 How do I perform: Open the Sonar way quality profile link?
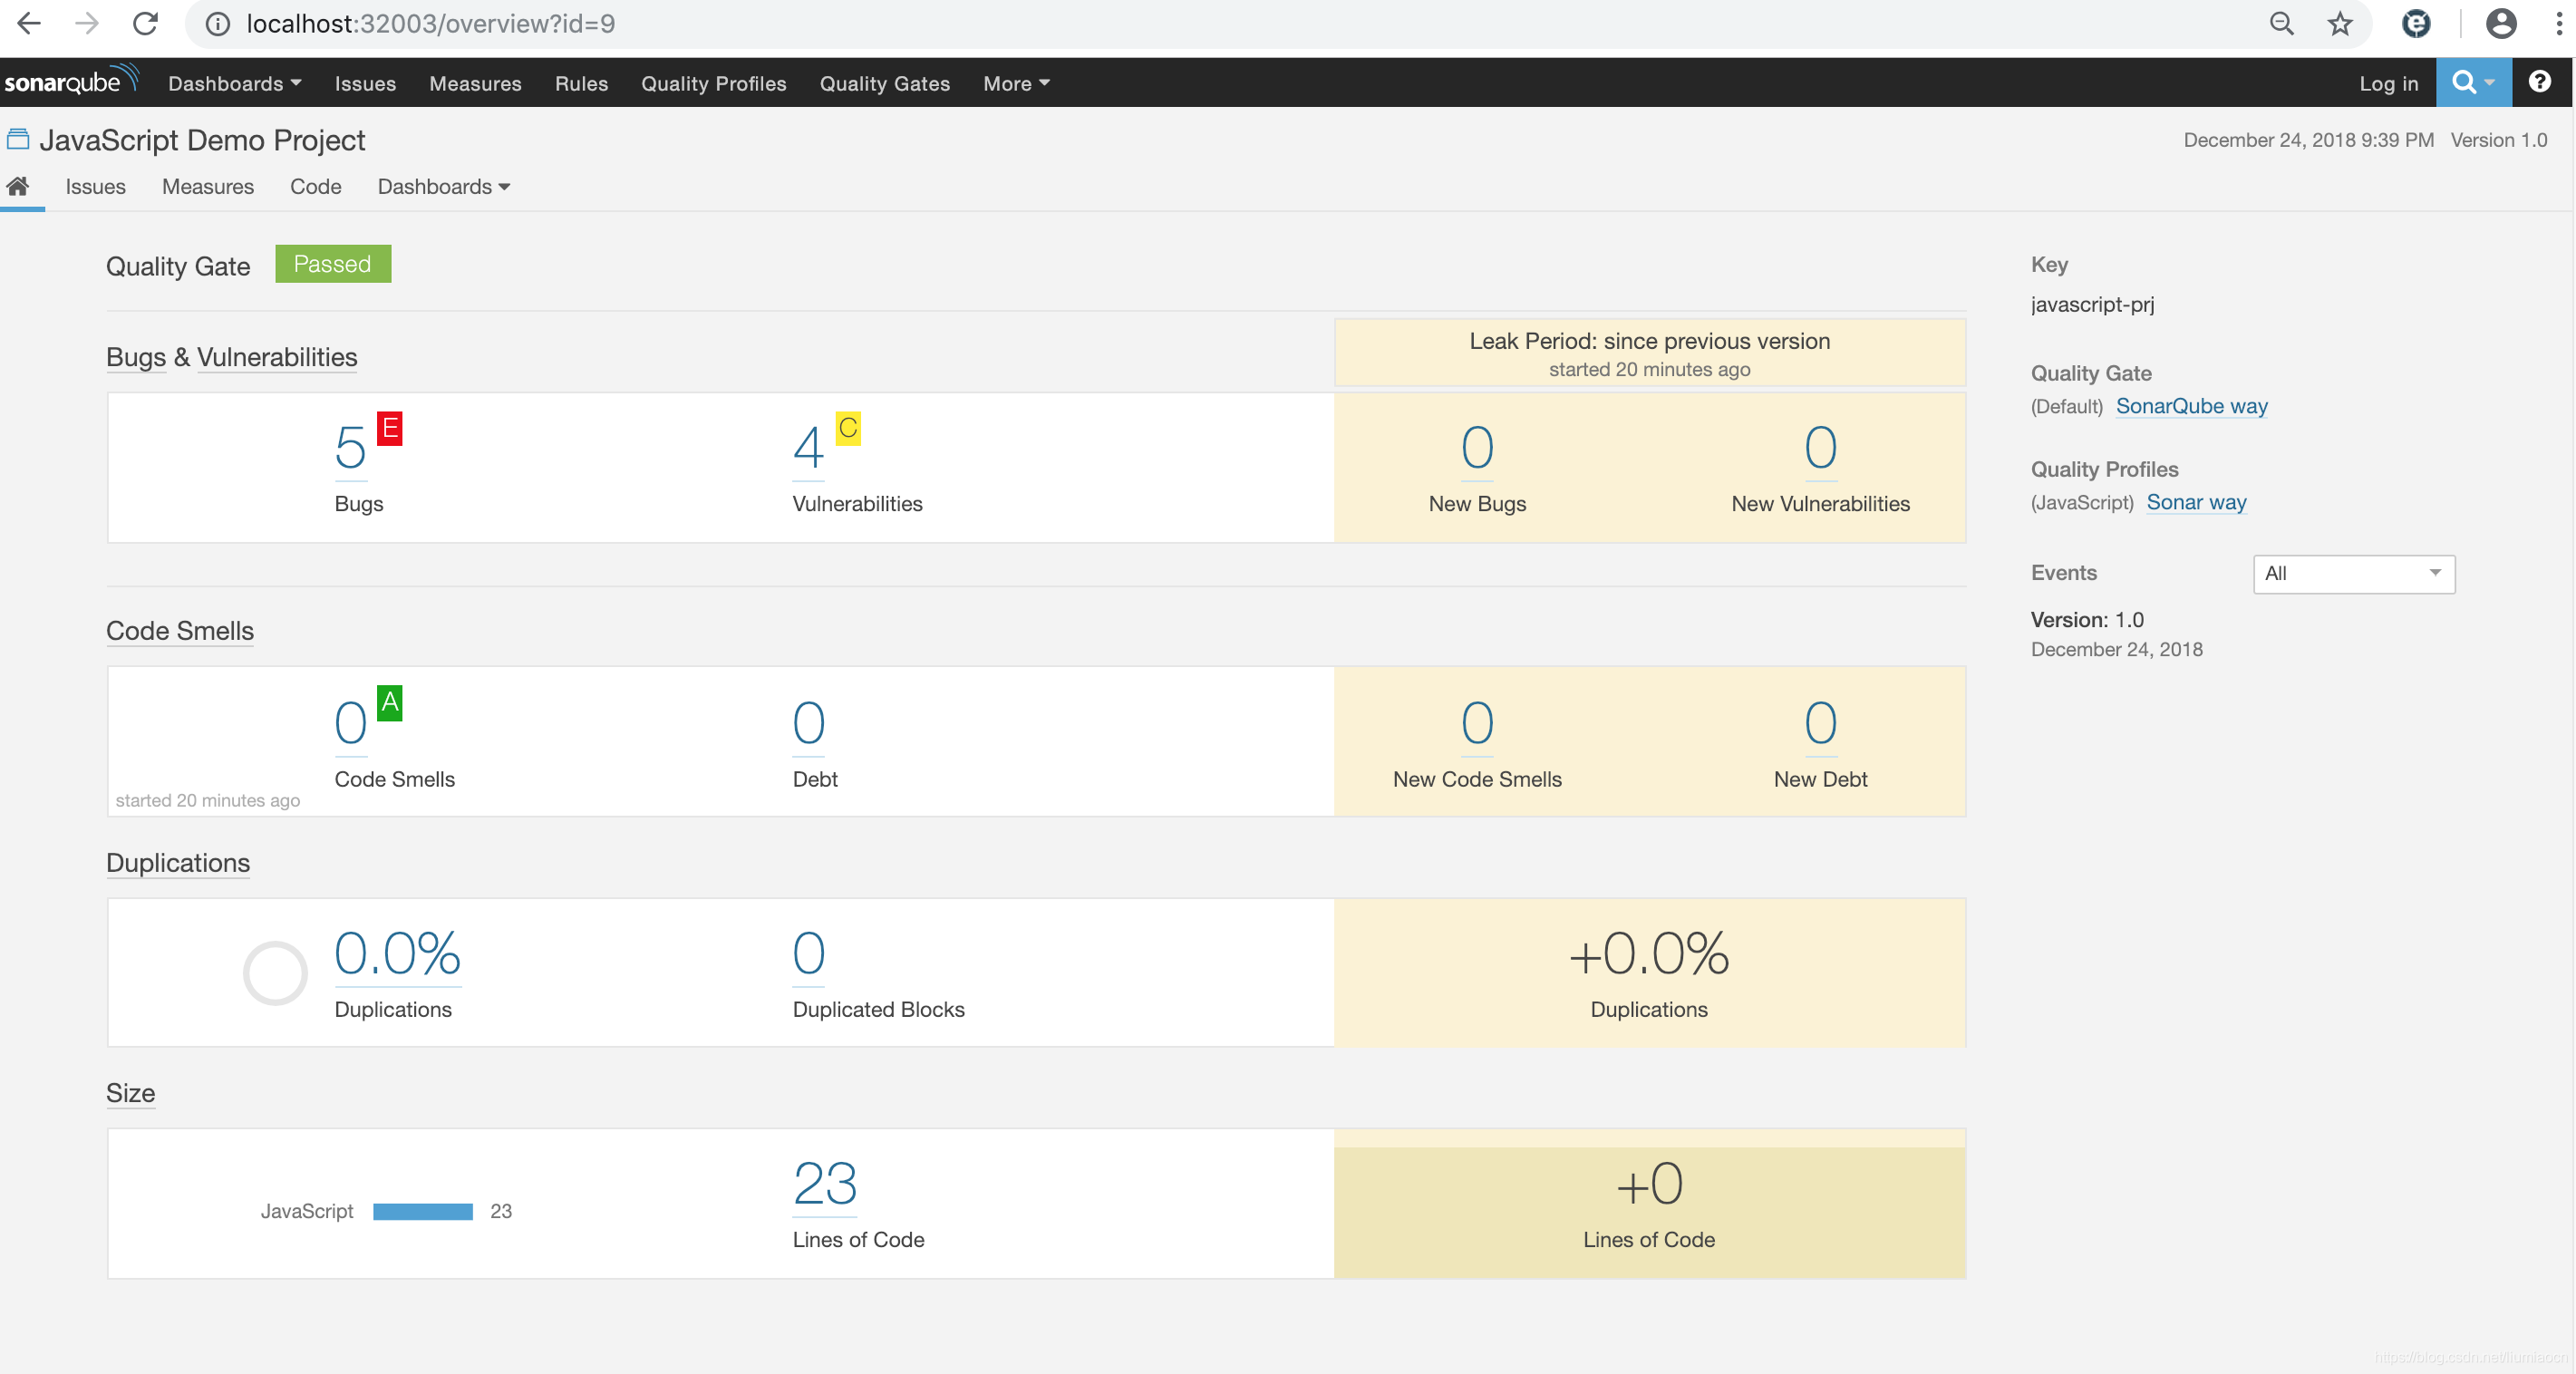2196,502
